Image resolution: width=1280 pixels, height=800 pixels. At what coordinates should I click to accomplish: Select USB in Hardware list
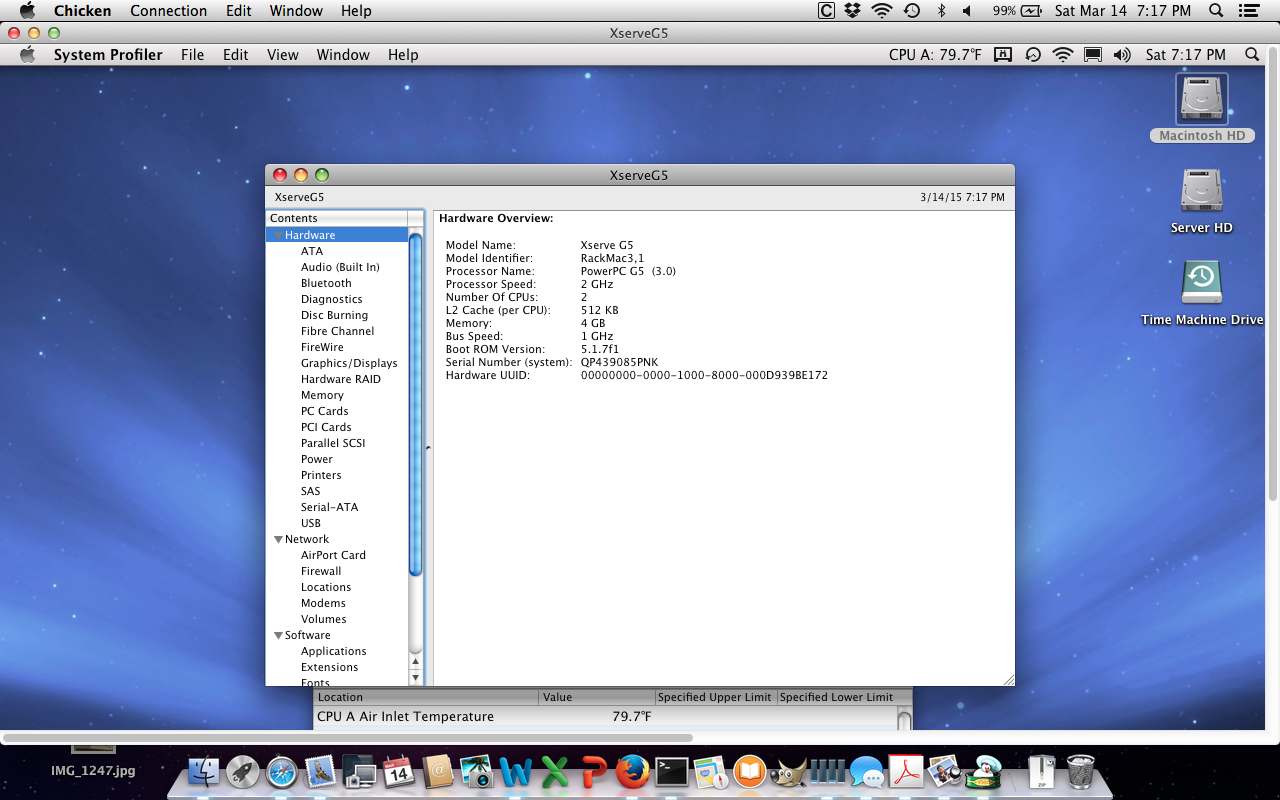311,523
